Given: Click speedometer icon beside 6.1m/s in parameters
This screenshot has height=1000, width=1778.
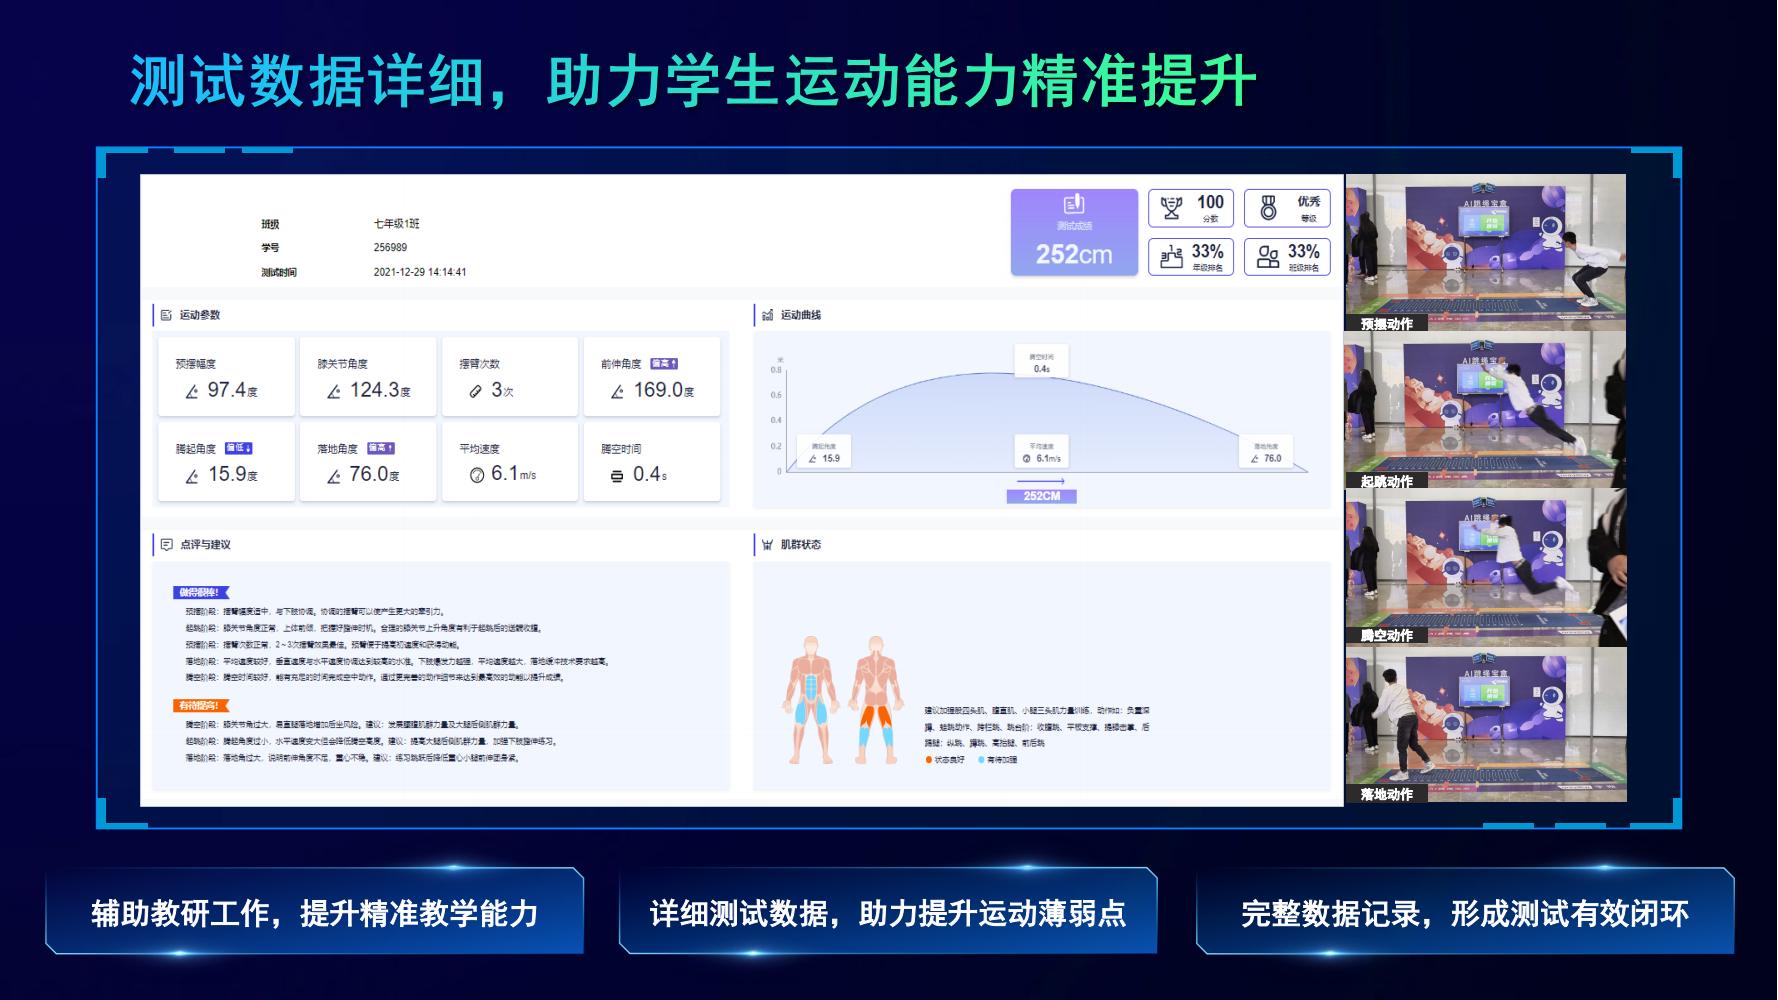Looking at the screenshot, I should [477, 476].
